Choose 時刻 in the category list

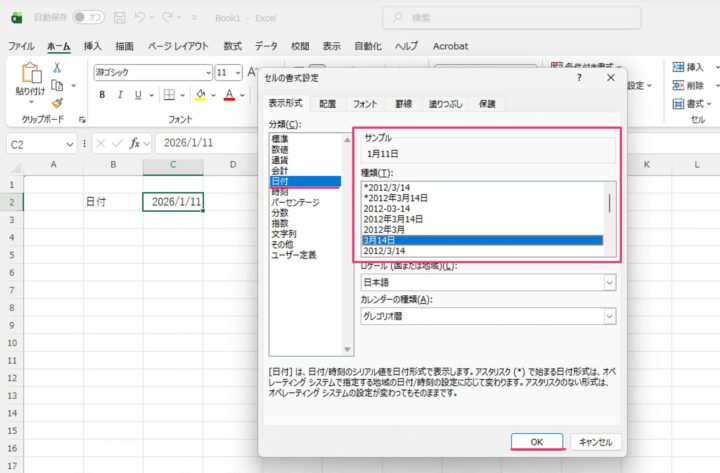[x=281, y=191]
